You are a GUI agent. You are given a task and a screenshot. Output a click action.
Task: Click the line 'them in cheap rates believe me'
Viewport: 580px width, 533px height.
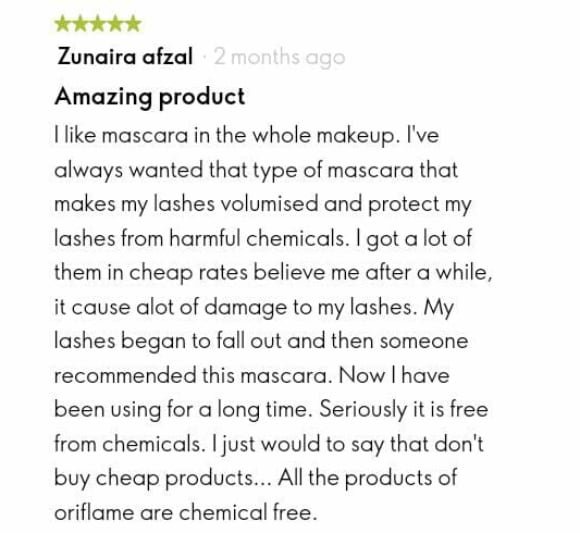coord(273,273)
